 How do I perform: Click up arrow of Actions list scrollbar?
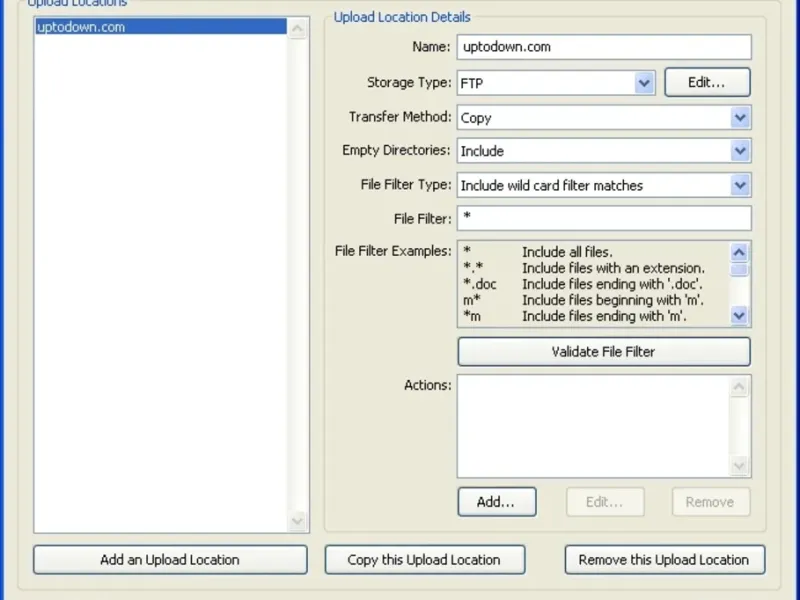pos(739,387)
